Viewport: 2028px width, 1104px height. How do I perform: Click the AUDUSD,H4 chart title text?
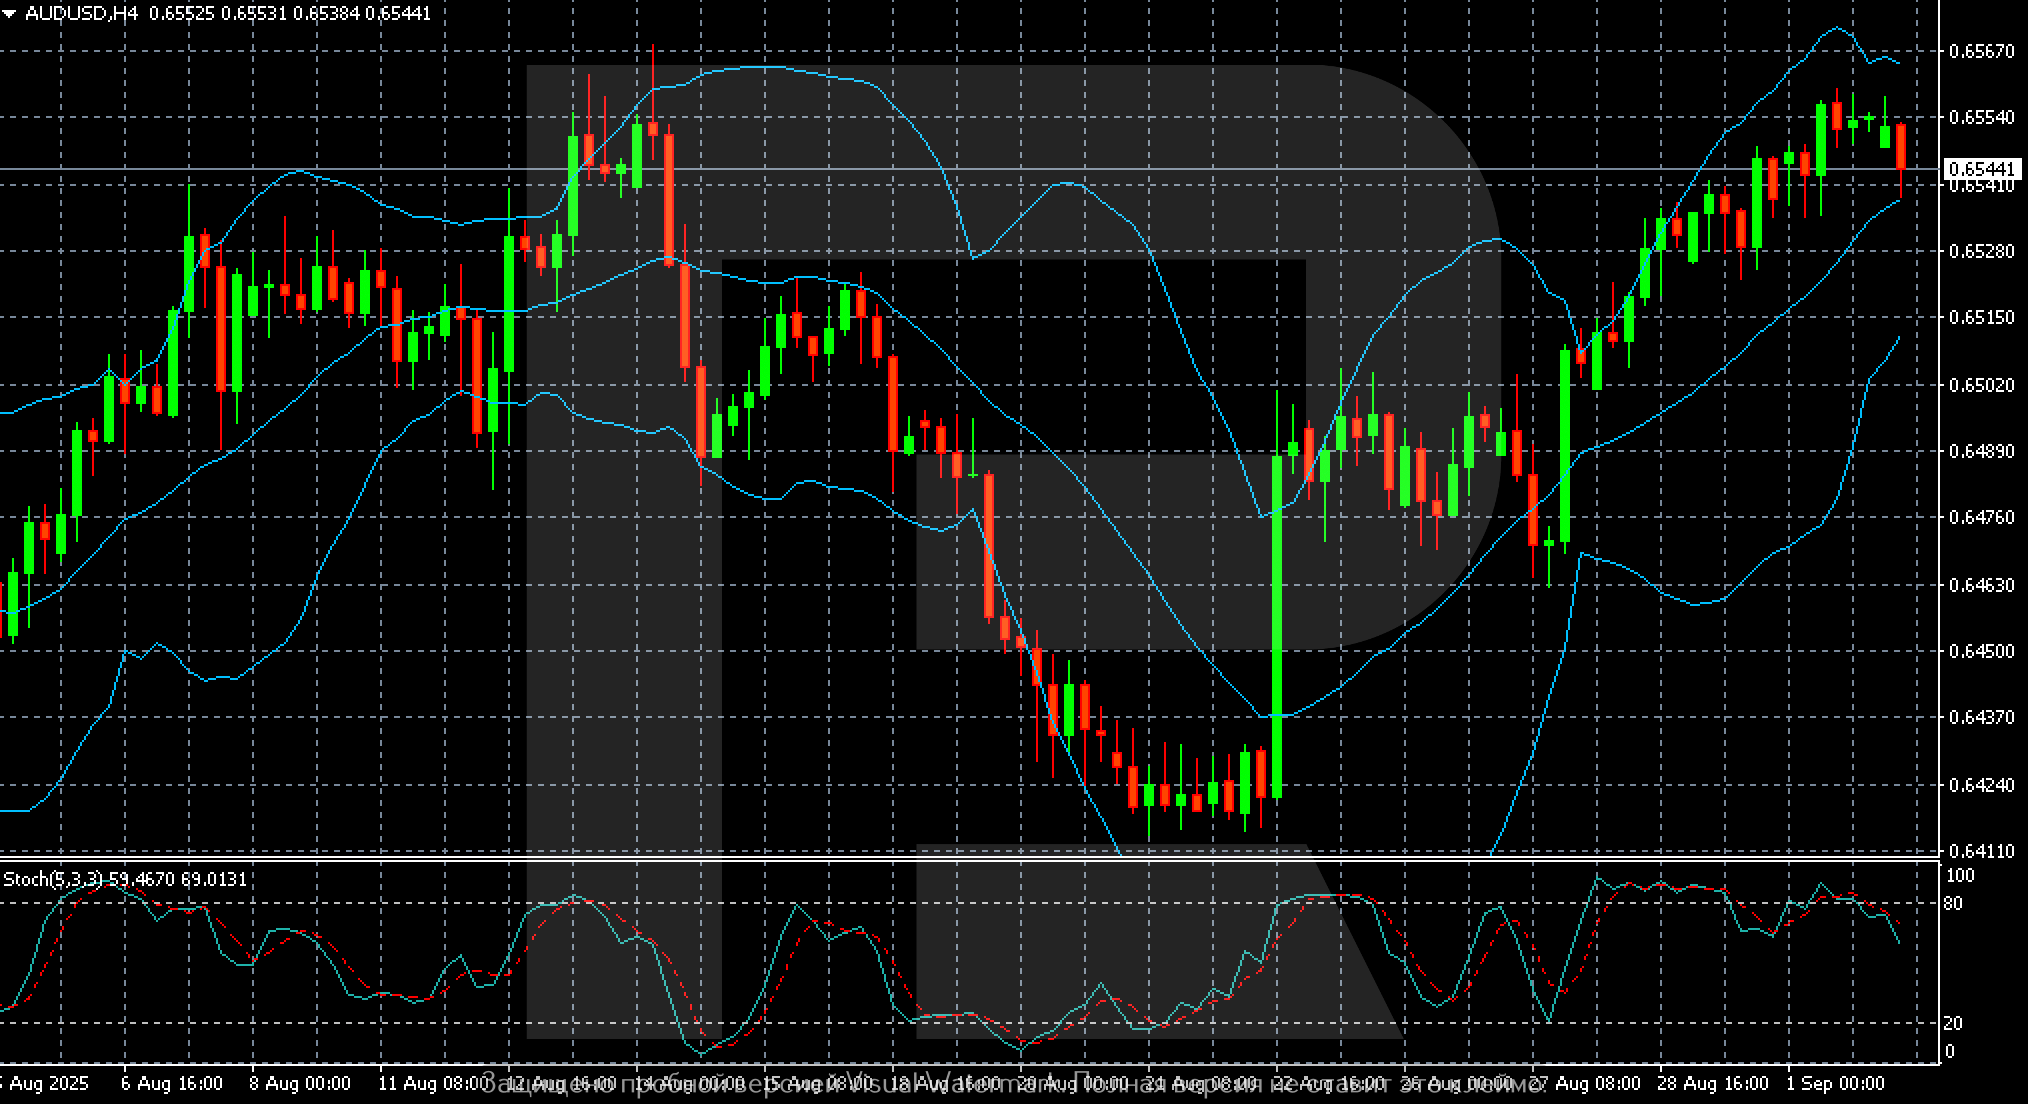(81, 14)
